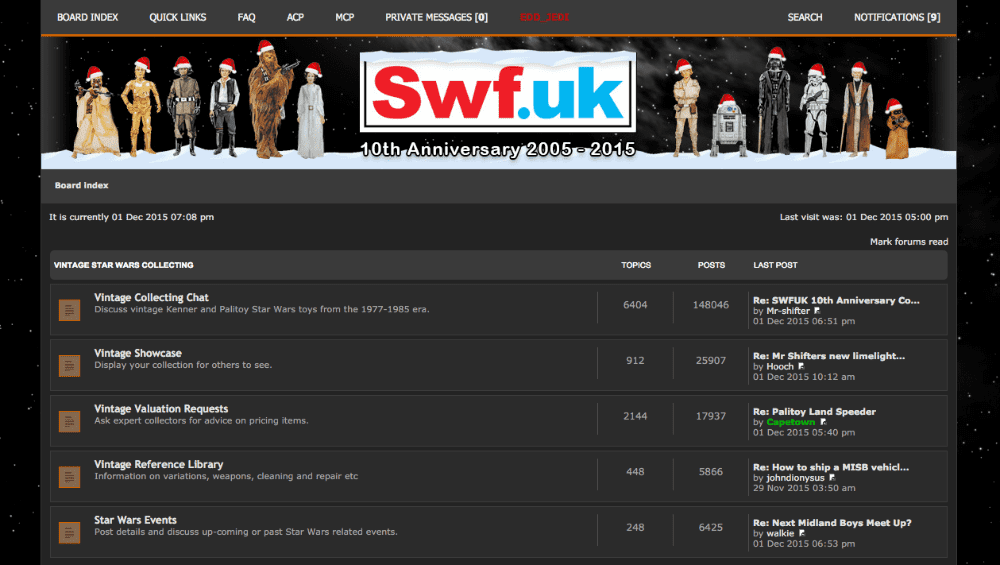1000x565 pixels.
Task: Click view-latest-post icon next to Capetown
Action: click(x=822, y=422)
